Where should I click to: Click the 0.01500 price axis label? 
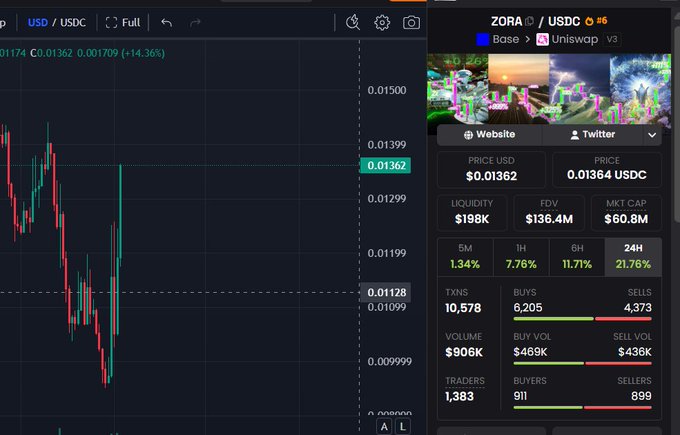coord(387,90)
